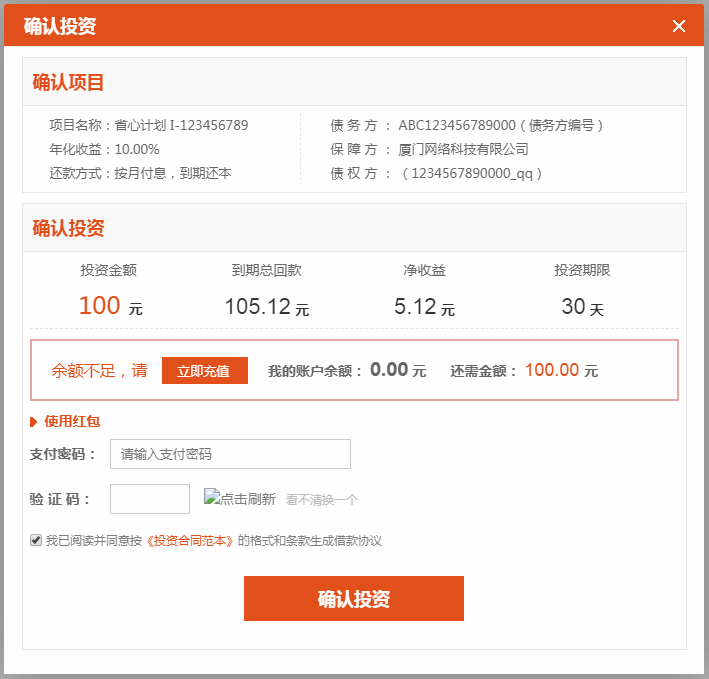Image resolution: width=709 pixels, height=679 pixels.
Task: Click the 验证码 verification code input box
Action: 149,499
